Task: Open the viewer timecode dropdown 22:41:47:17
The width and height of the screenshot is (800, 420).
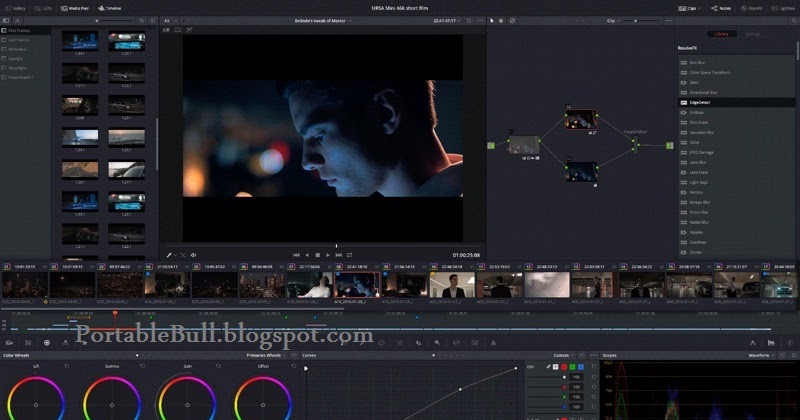Action: pos(447,21)
